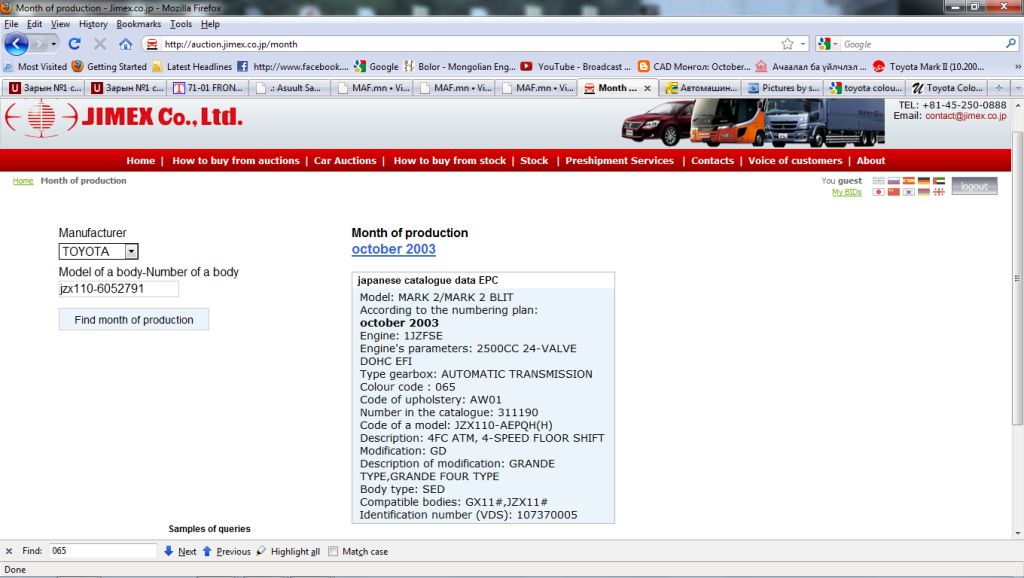This screenshot has width=1024, height=578.
Task: Open the TOYOTA manufacturer dropdown
Action: point(132,252)
